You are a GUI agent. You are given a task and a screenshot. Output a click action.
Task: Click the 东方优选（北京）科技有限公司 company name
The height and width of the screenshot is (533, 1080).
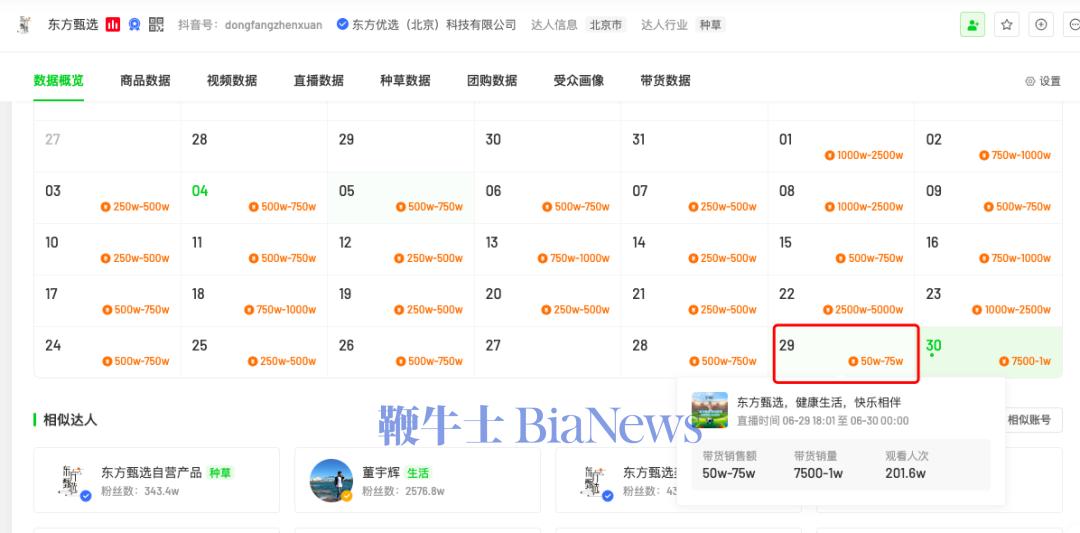tap(434, 25)
